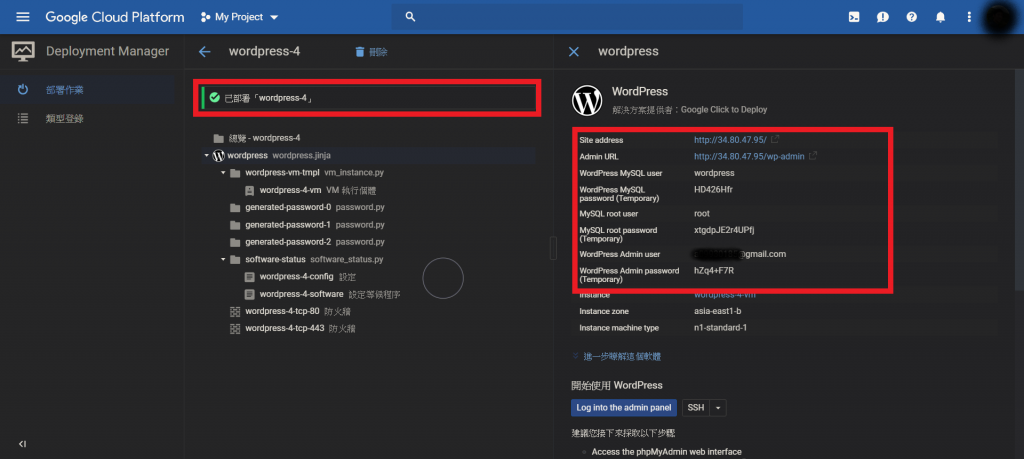The image size is (1024, 459).
Task: Open the hamburger navigation menu
Action: coord(23,17)
